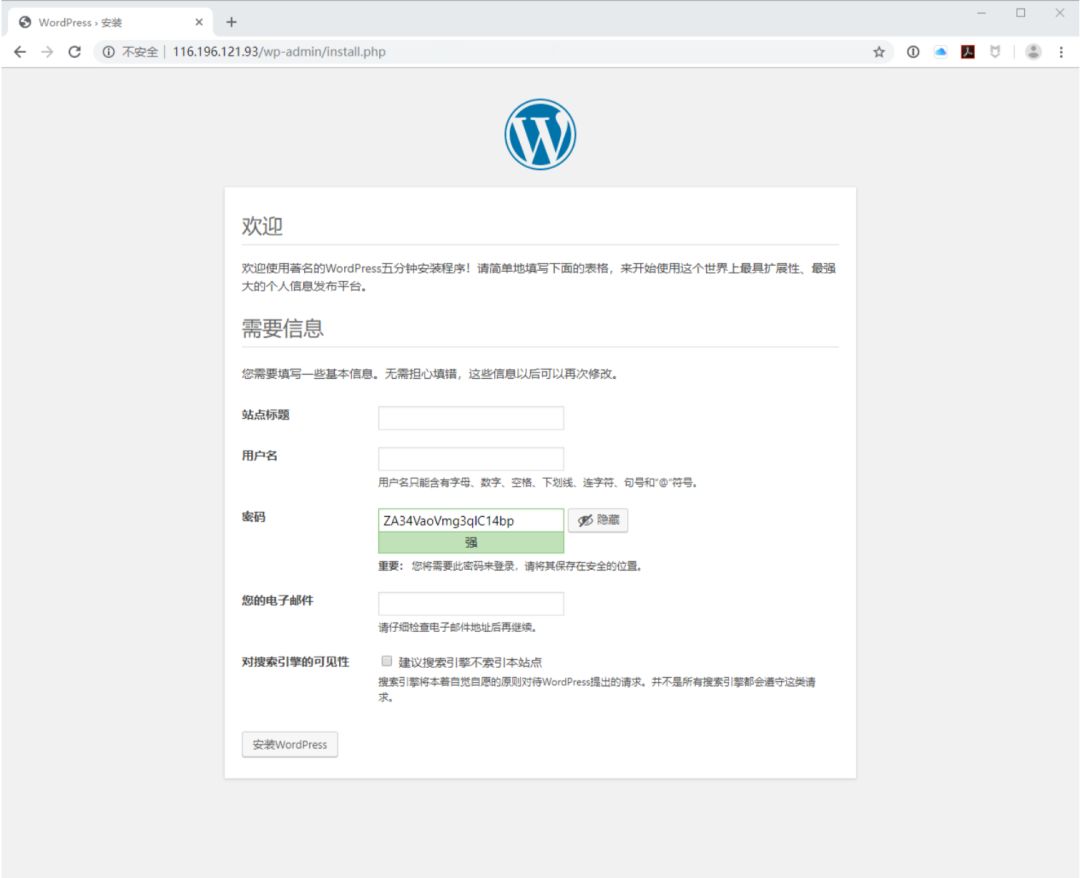Viewport: 1080px width, 878px height.
Task: Click the 站点标题 input field
Action: (x=471, y=418)
